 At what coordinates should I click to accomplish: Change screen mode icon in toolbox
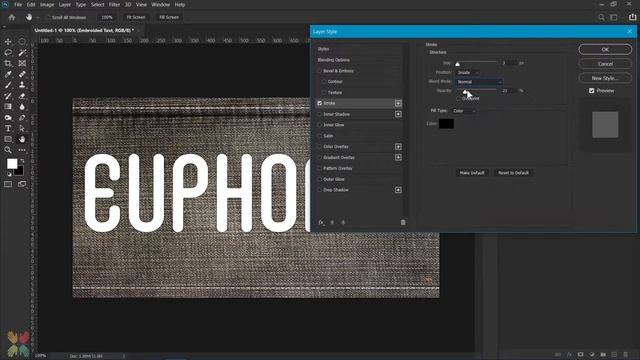tap(22, 184)
